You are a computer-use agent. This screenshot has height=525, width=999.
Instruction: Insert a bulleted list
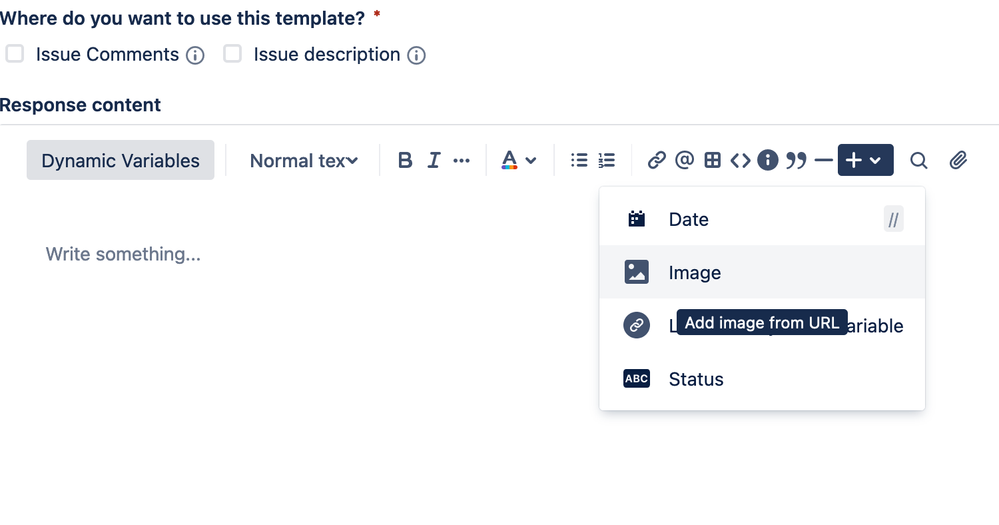[x=579, y=160]
